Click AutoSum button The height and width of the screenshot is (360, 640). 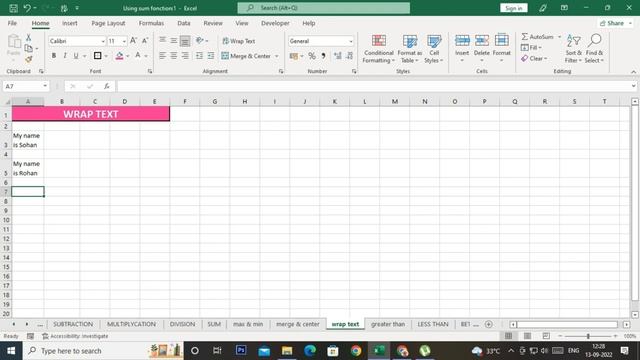(538, 37)
